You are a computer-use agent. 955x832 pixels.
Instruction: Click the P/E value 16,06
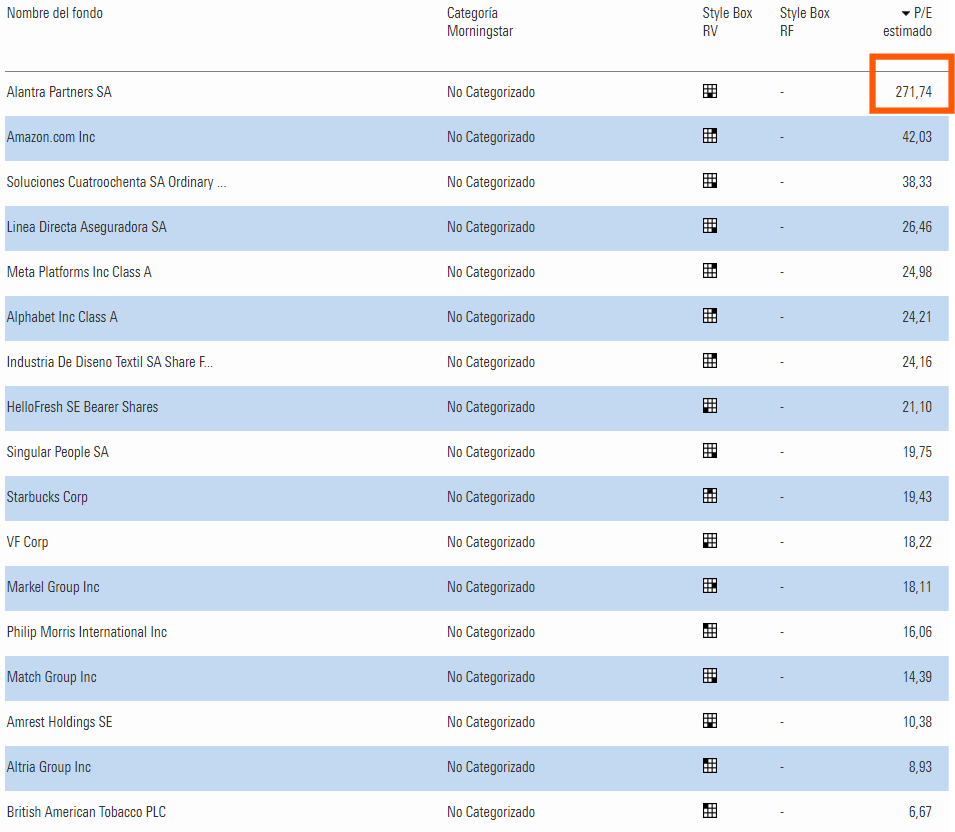tap(917, 633)
